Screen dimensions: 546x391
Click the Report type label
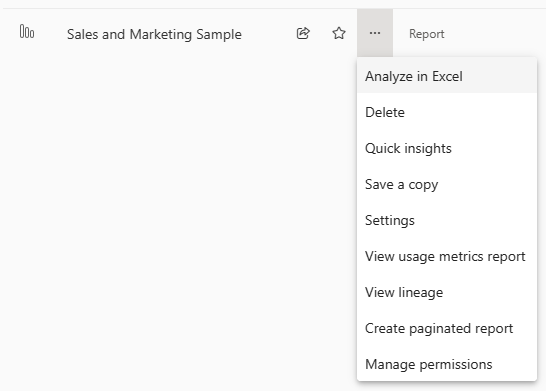coord(427,34)
